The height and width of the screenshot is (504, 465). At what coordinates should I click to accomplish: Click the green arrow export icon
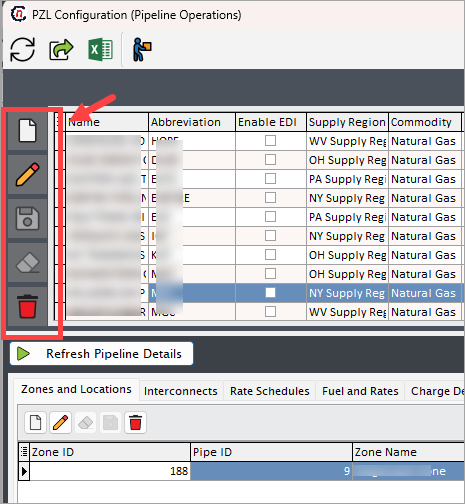(61, 50)
